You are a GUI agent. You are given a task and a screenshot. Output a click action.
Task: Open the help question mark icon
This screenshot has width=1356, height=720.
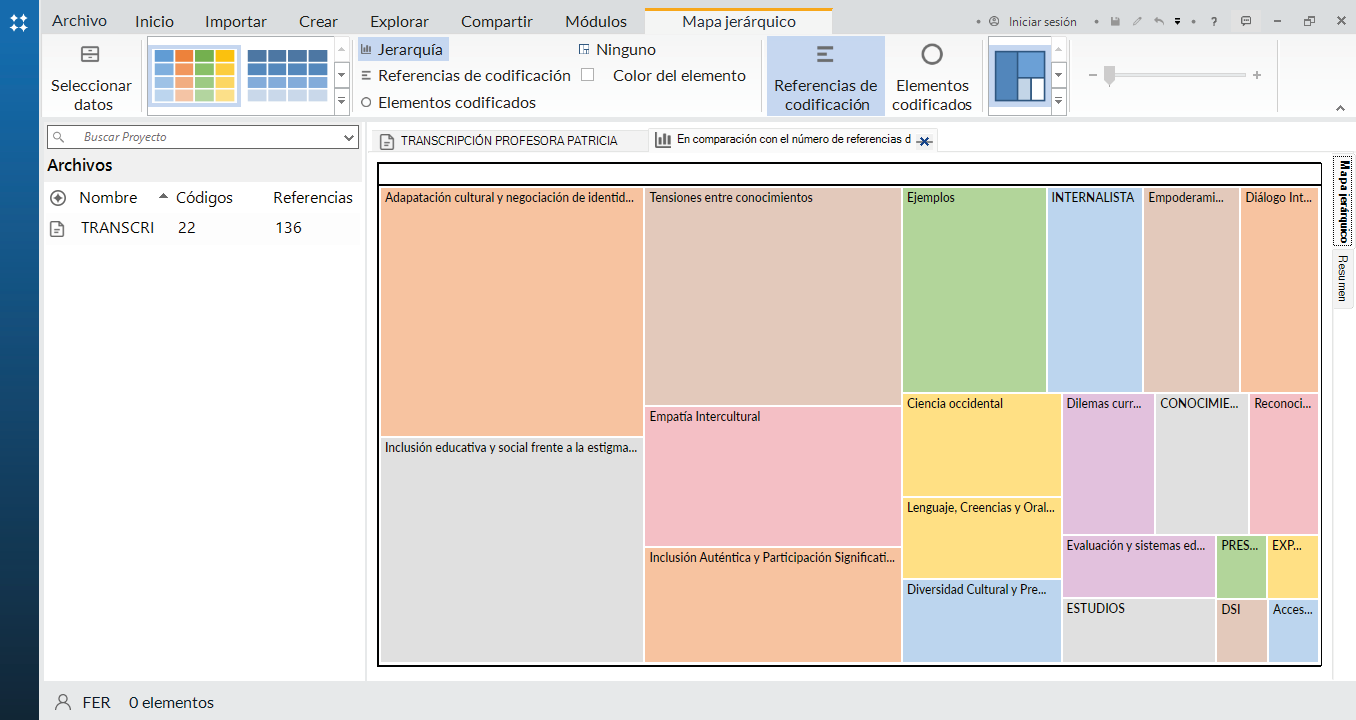pos(1214,21)
